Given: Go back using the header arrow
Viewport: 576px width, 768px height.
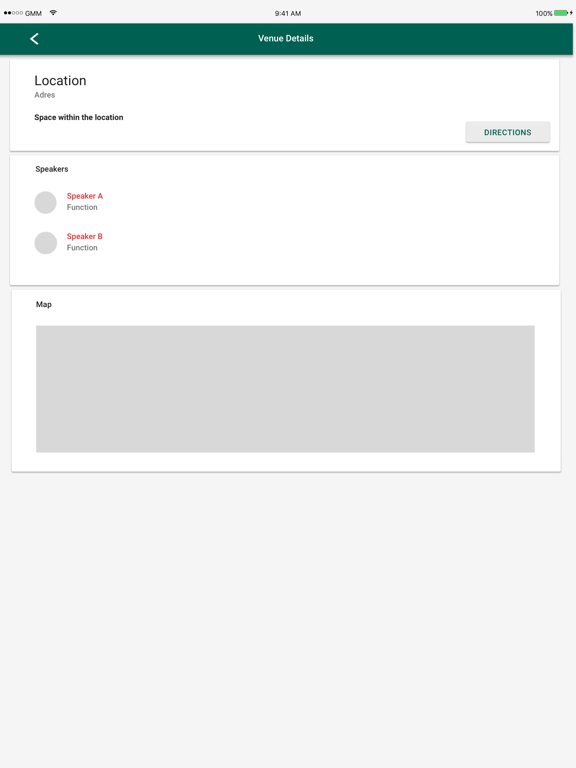Looking at the screenshot, I should coord(34,39).
